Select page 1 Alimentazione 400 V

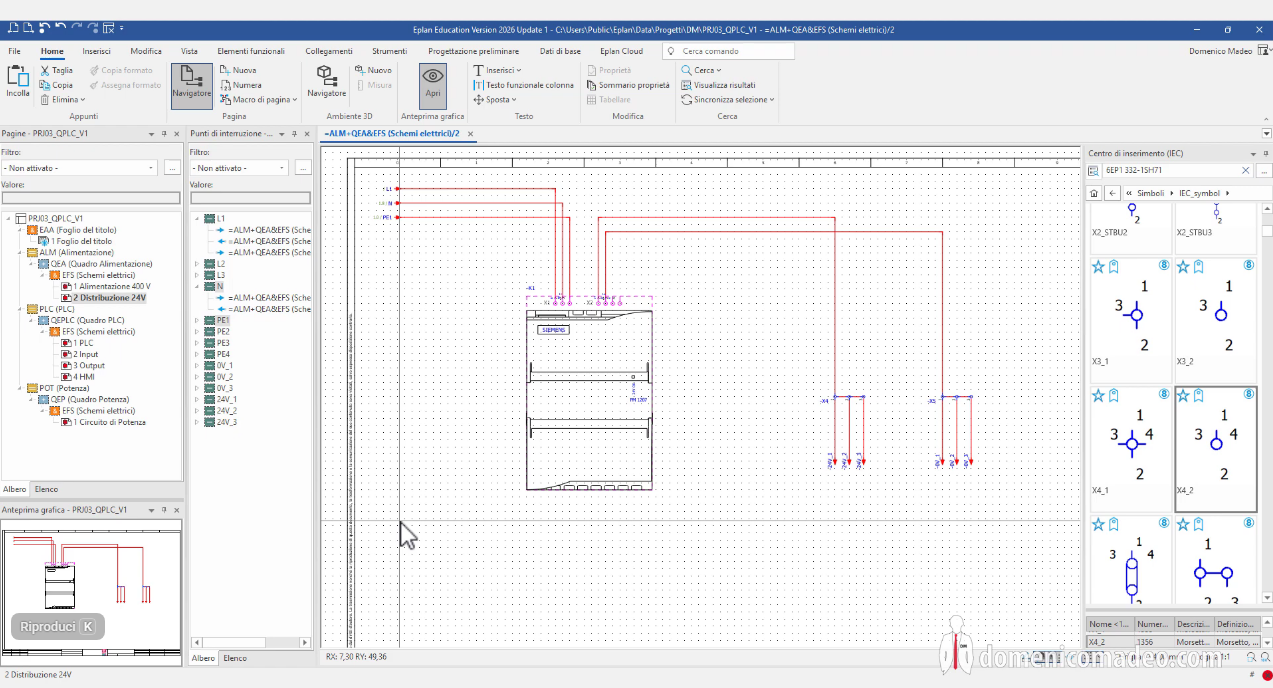pos(111,286)
